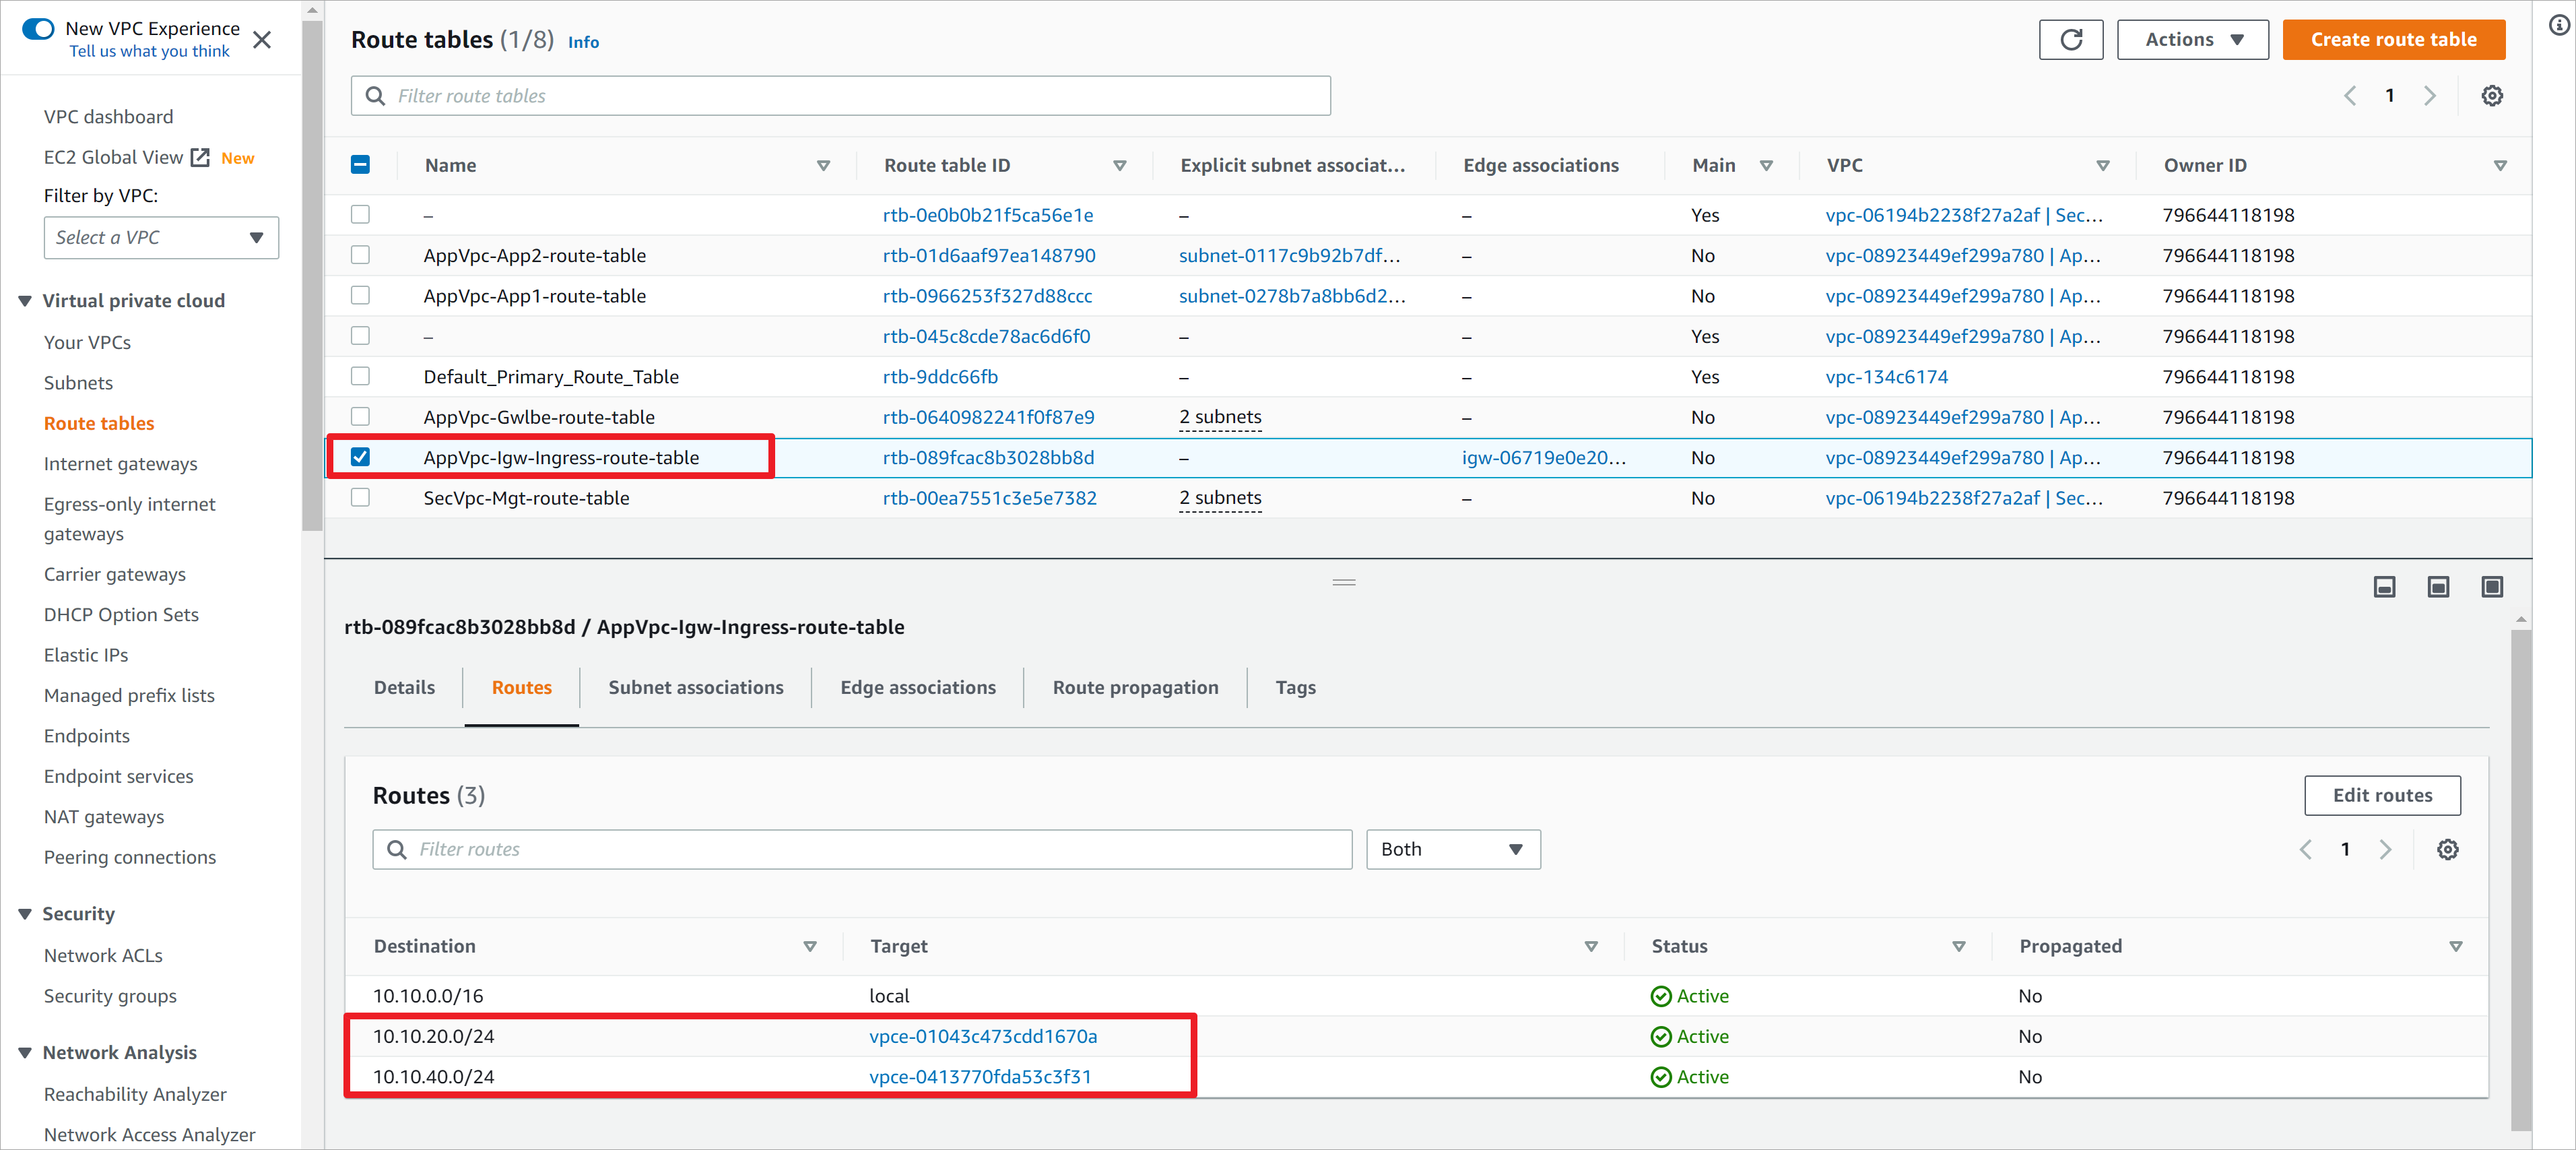
Task: Sort routes by Target column arrow
Action: click(x=1590, y=946)
